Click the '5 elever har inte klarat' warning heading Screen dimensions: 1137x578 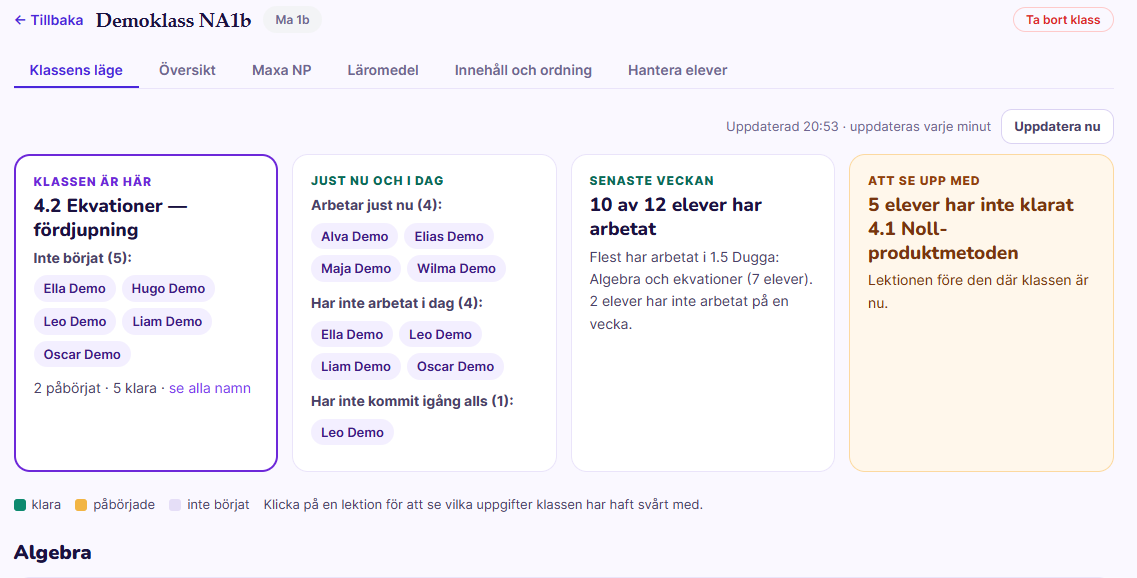(971, 228)
